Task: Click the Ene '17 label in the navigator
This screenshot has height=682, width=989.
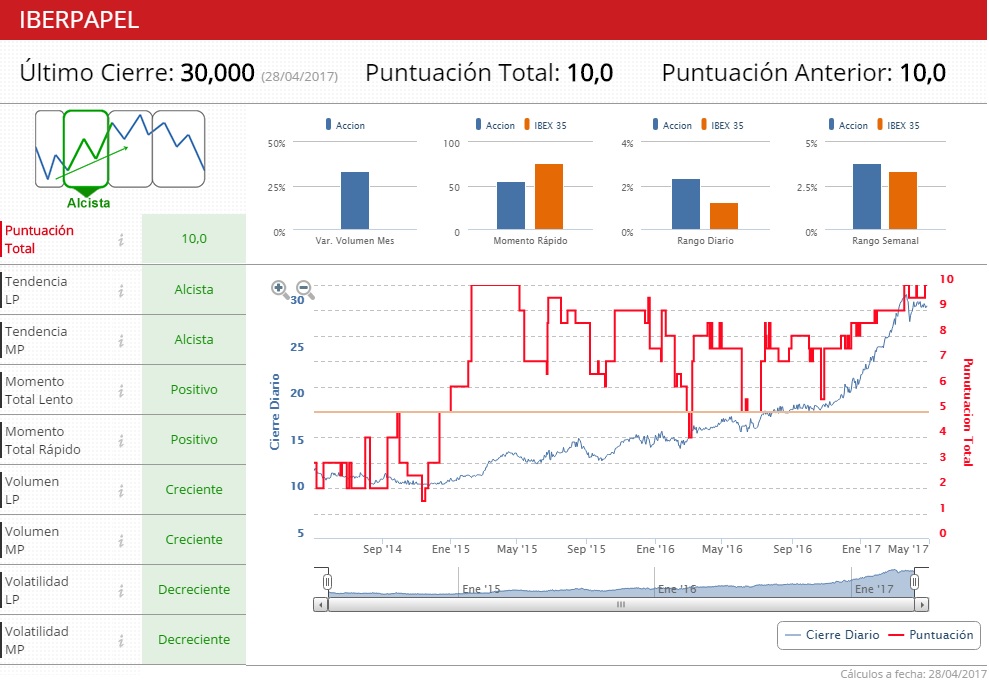Action: coord(874,589)
